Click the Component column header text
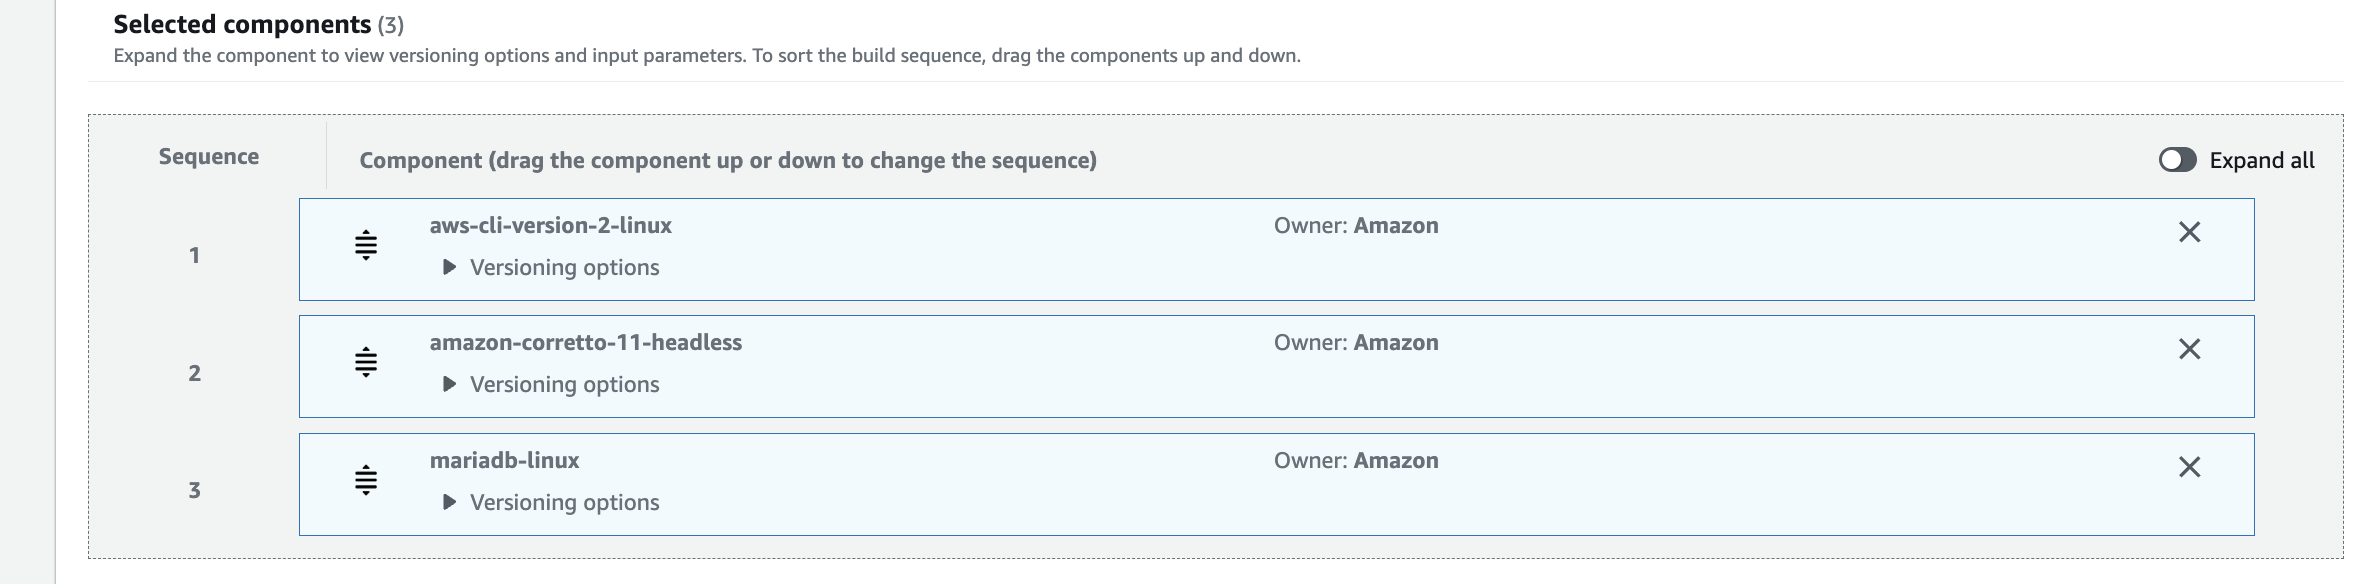Screen dimensions: 2376x584 (728, 160)
